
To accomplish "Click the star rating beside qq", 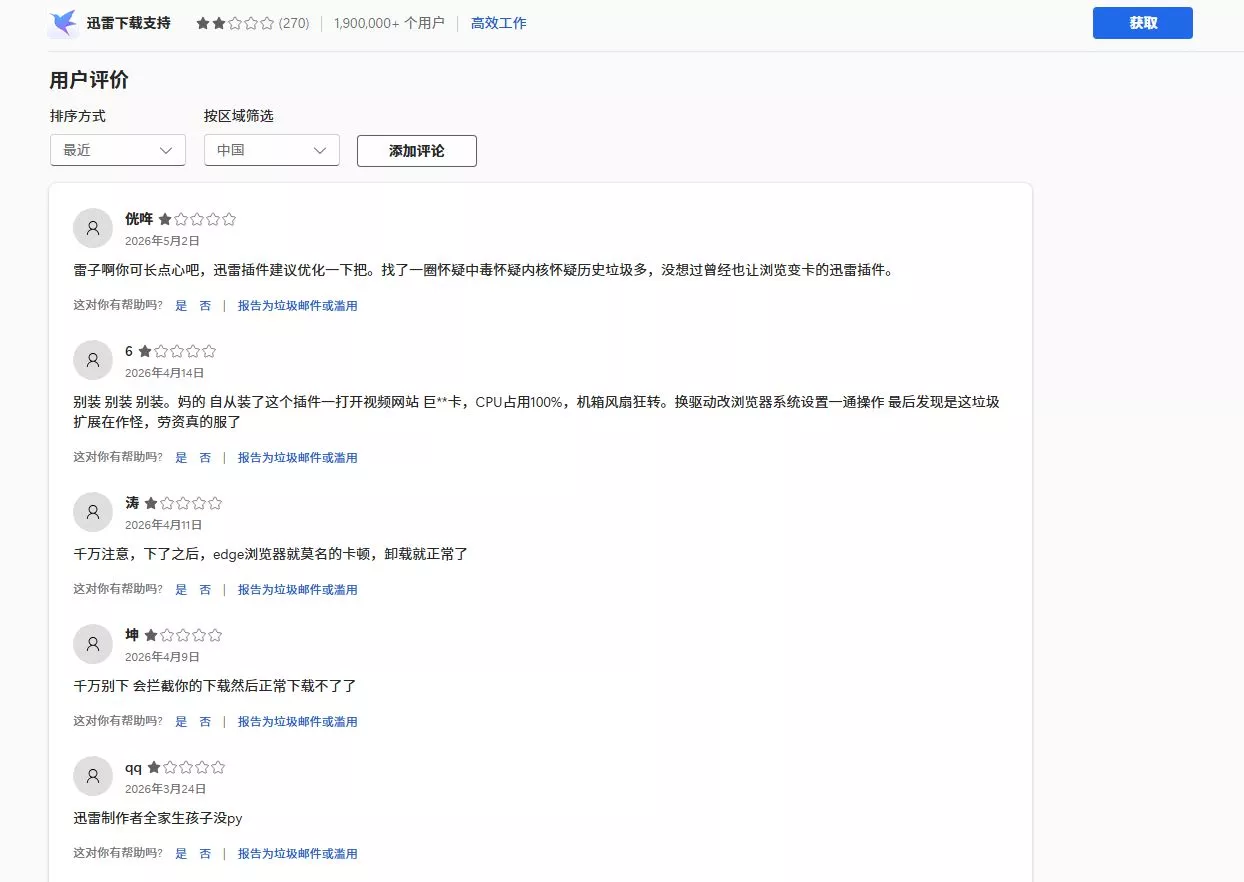I will 186,767.
